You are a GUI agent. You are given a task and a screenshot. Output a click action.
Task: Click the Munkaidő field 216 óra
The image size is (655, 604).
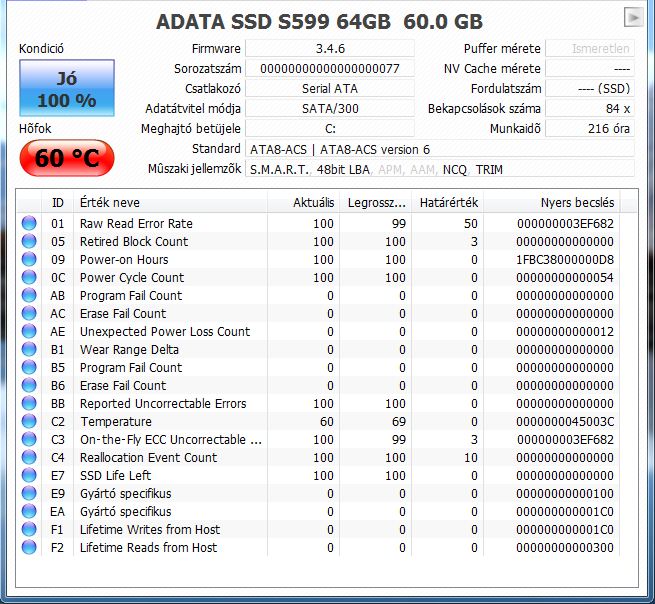click(590, 129)
